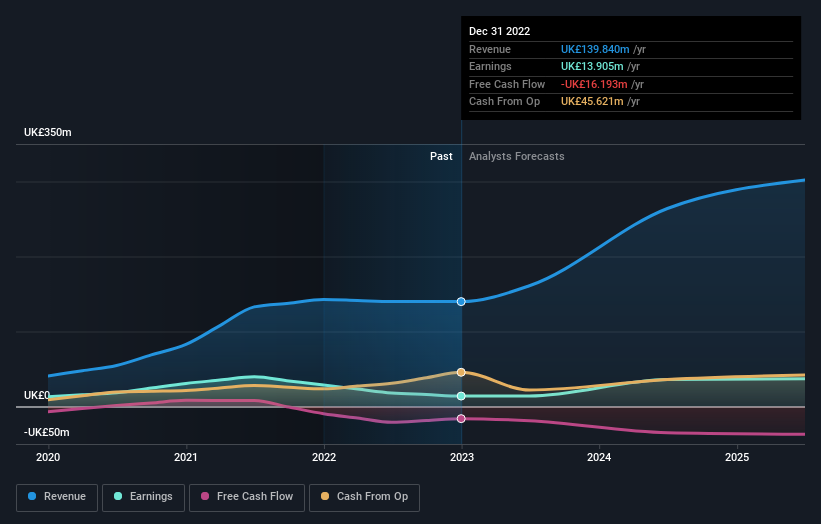Click the Revenue data point at 2023

[461, 302]
